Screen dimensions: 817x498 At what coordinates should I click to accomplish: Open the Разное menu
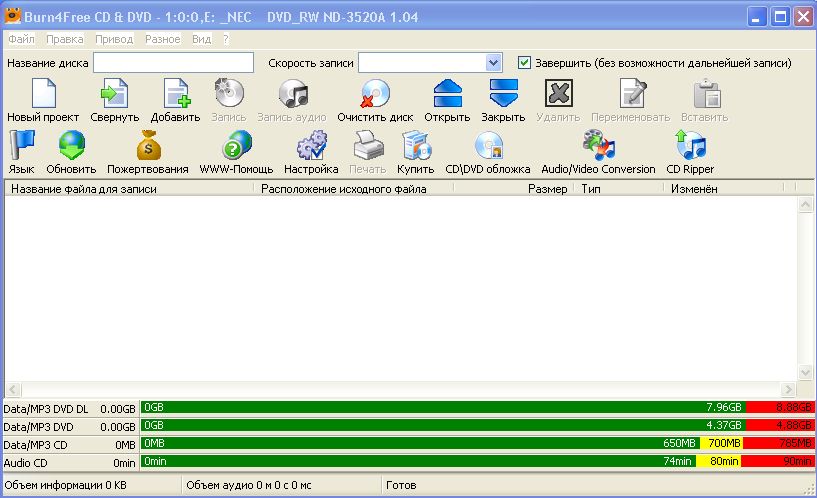[163, 39]
